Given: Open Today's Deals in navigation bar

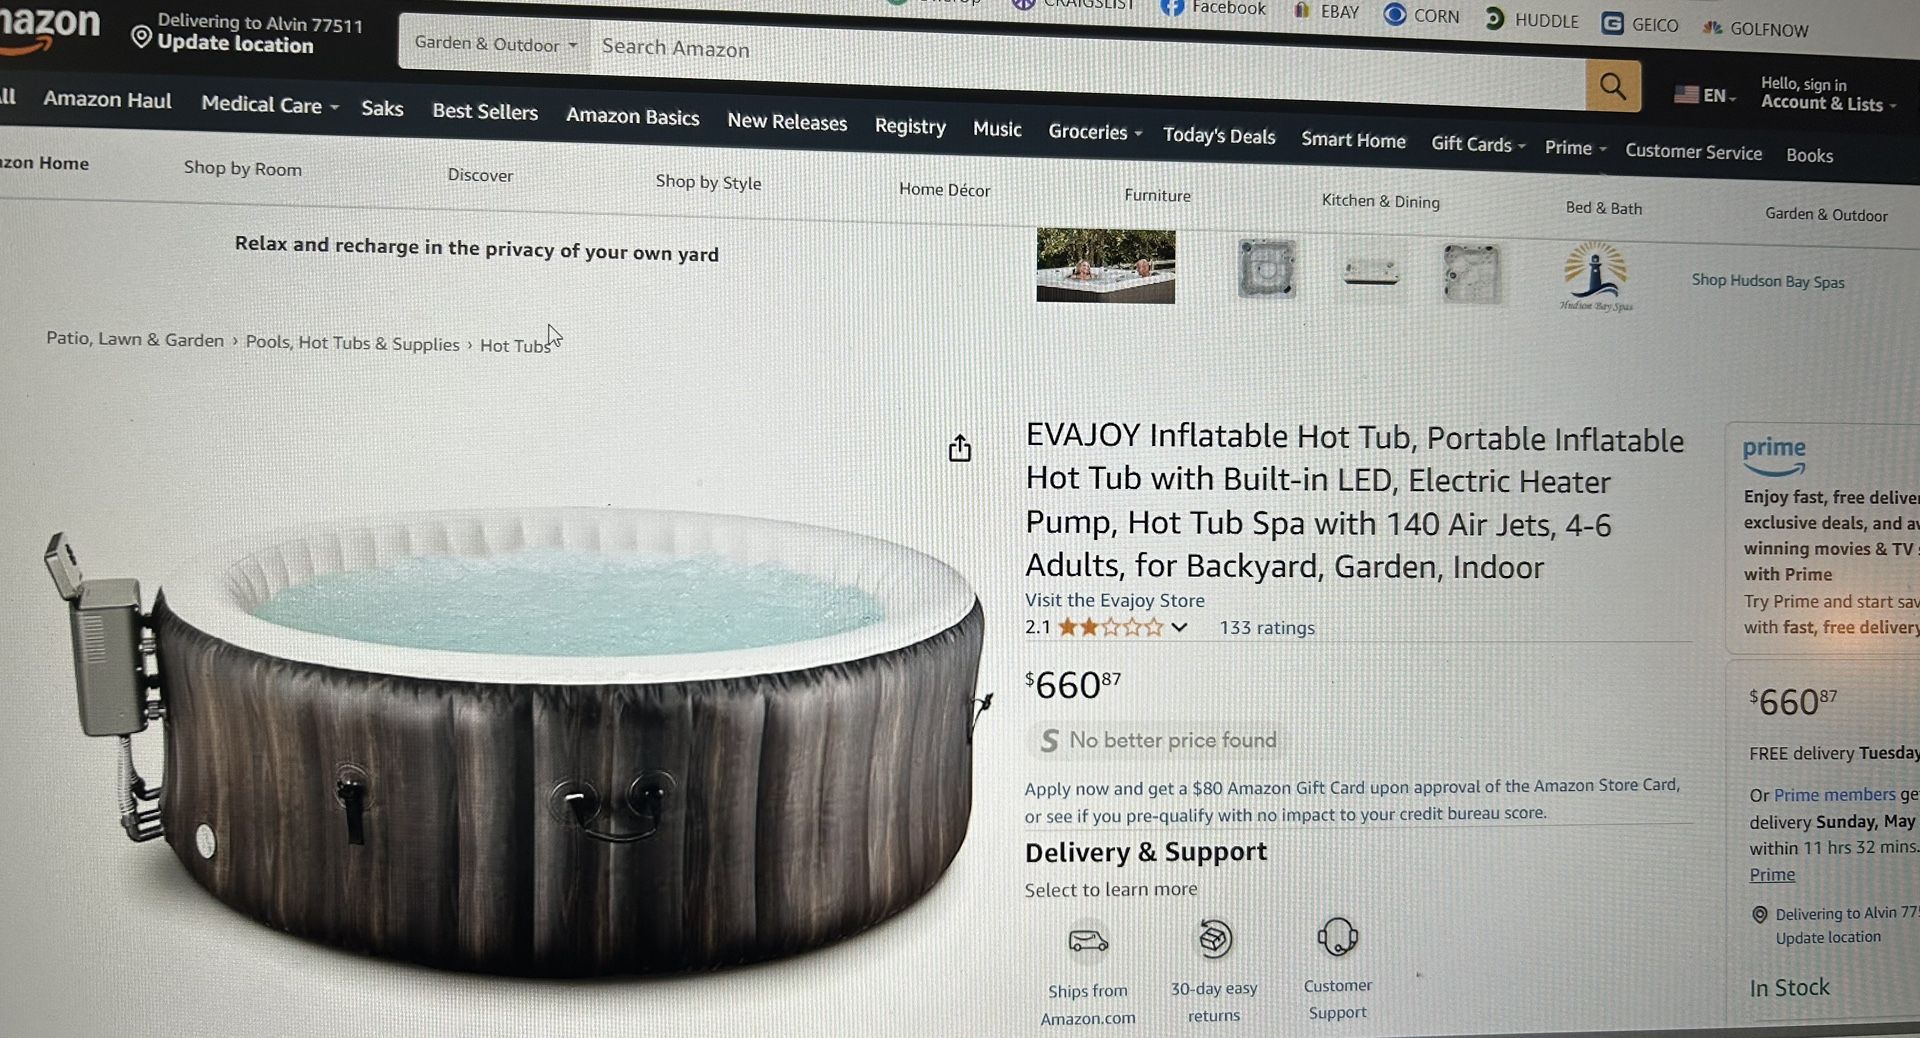Looking at the screenshot, I should (1219, 136).
